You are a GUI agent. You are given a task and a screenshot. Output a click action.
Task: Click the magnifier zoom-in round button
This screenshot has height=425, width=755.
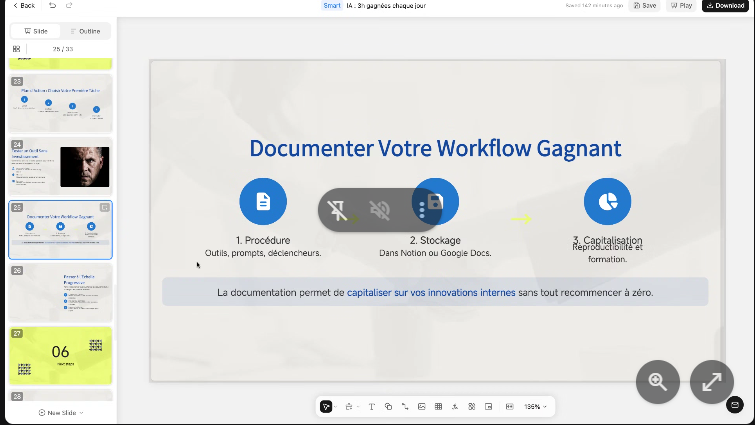coord(658,381)
